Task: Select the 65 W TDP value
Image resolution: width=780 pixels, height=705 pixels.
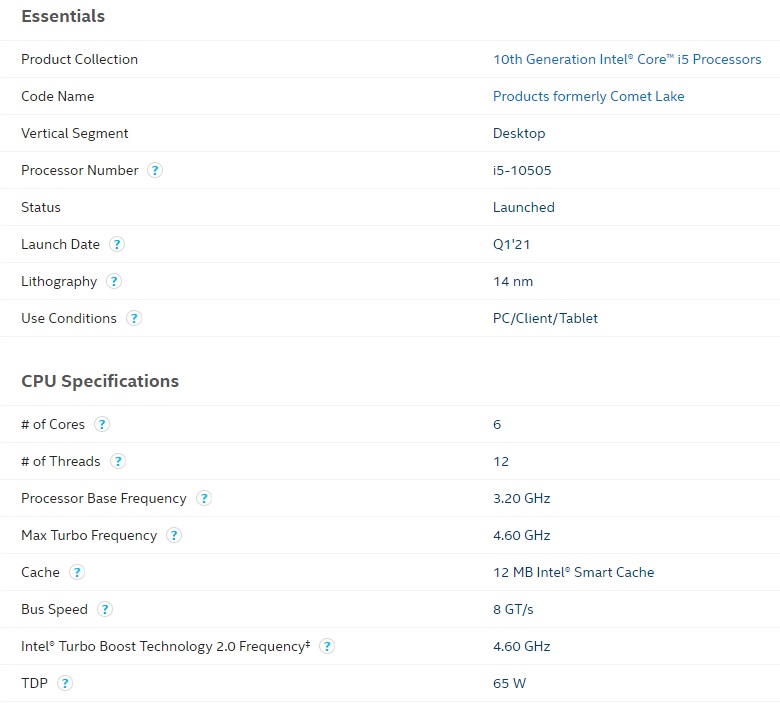Action: [x=509, y=683]
